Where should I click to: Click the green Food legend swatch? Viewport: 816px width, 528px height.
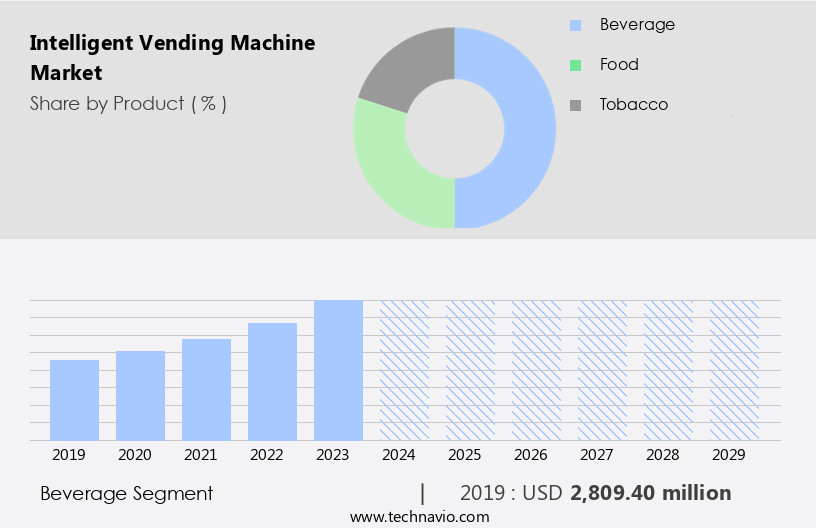tap(575, 65)
